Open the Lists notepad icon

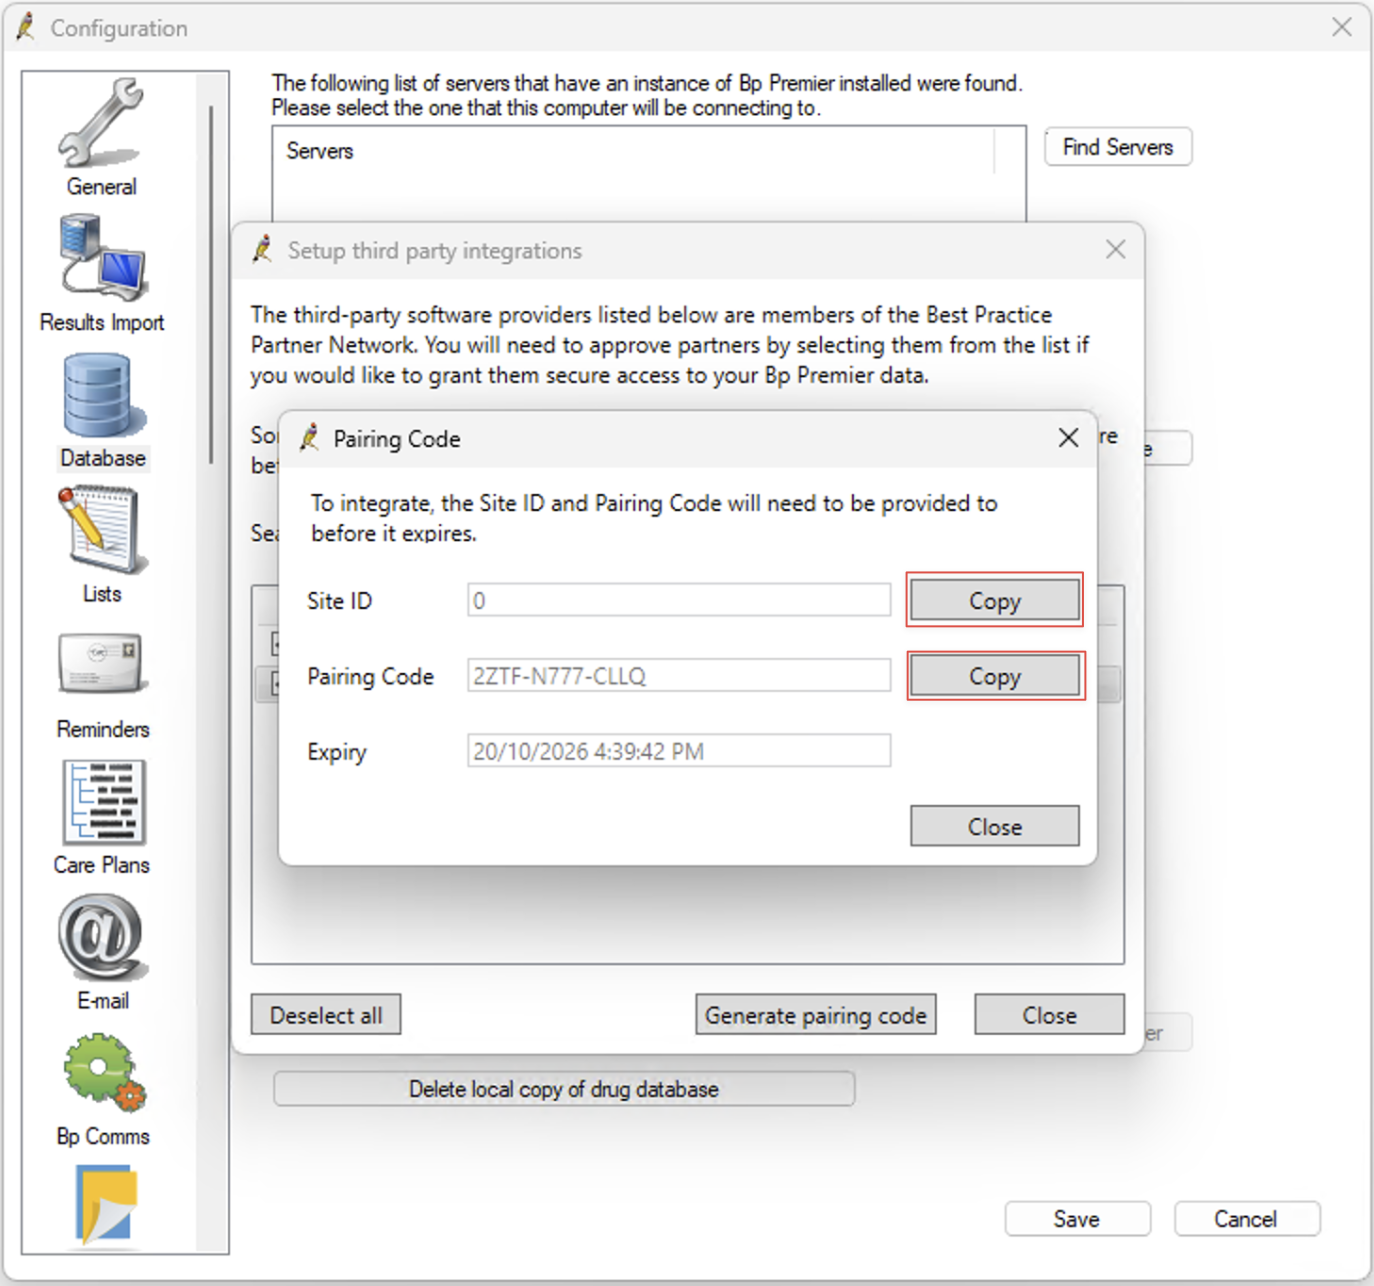(103, 530)
